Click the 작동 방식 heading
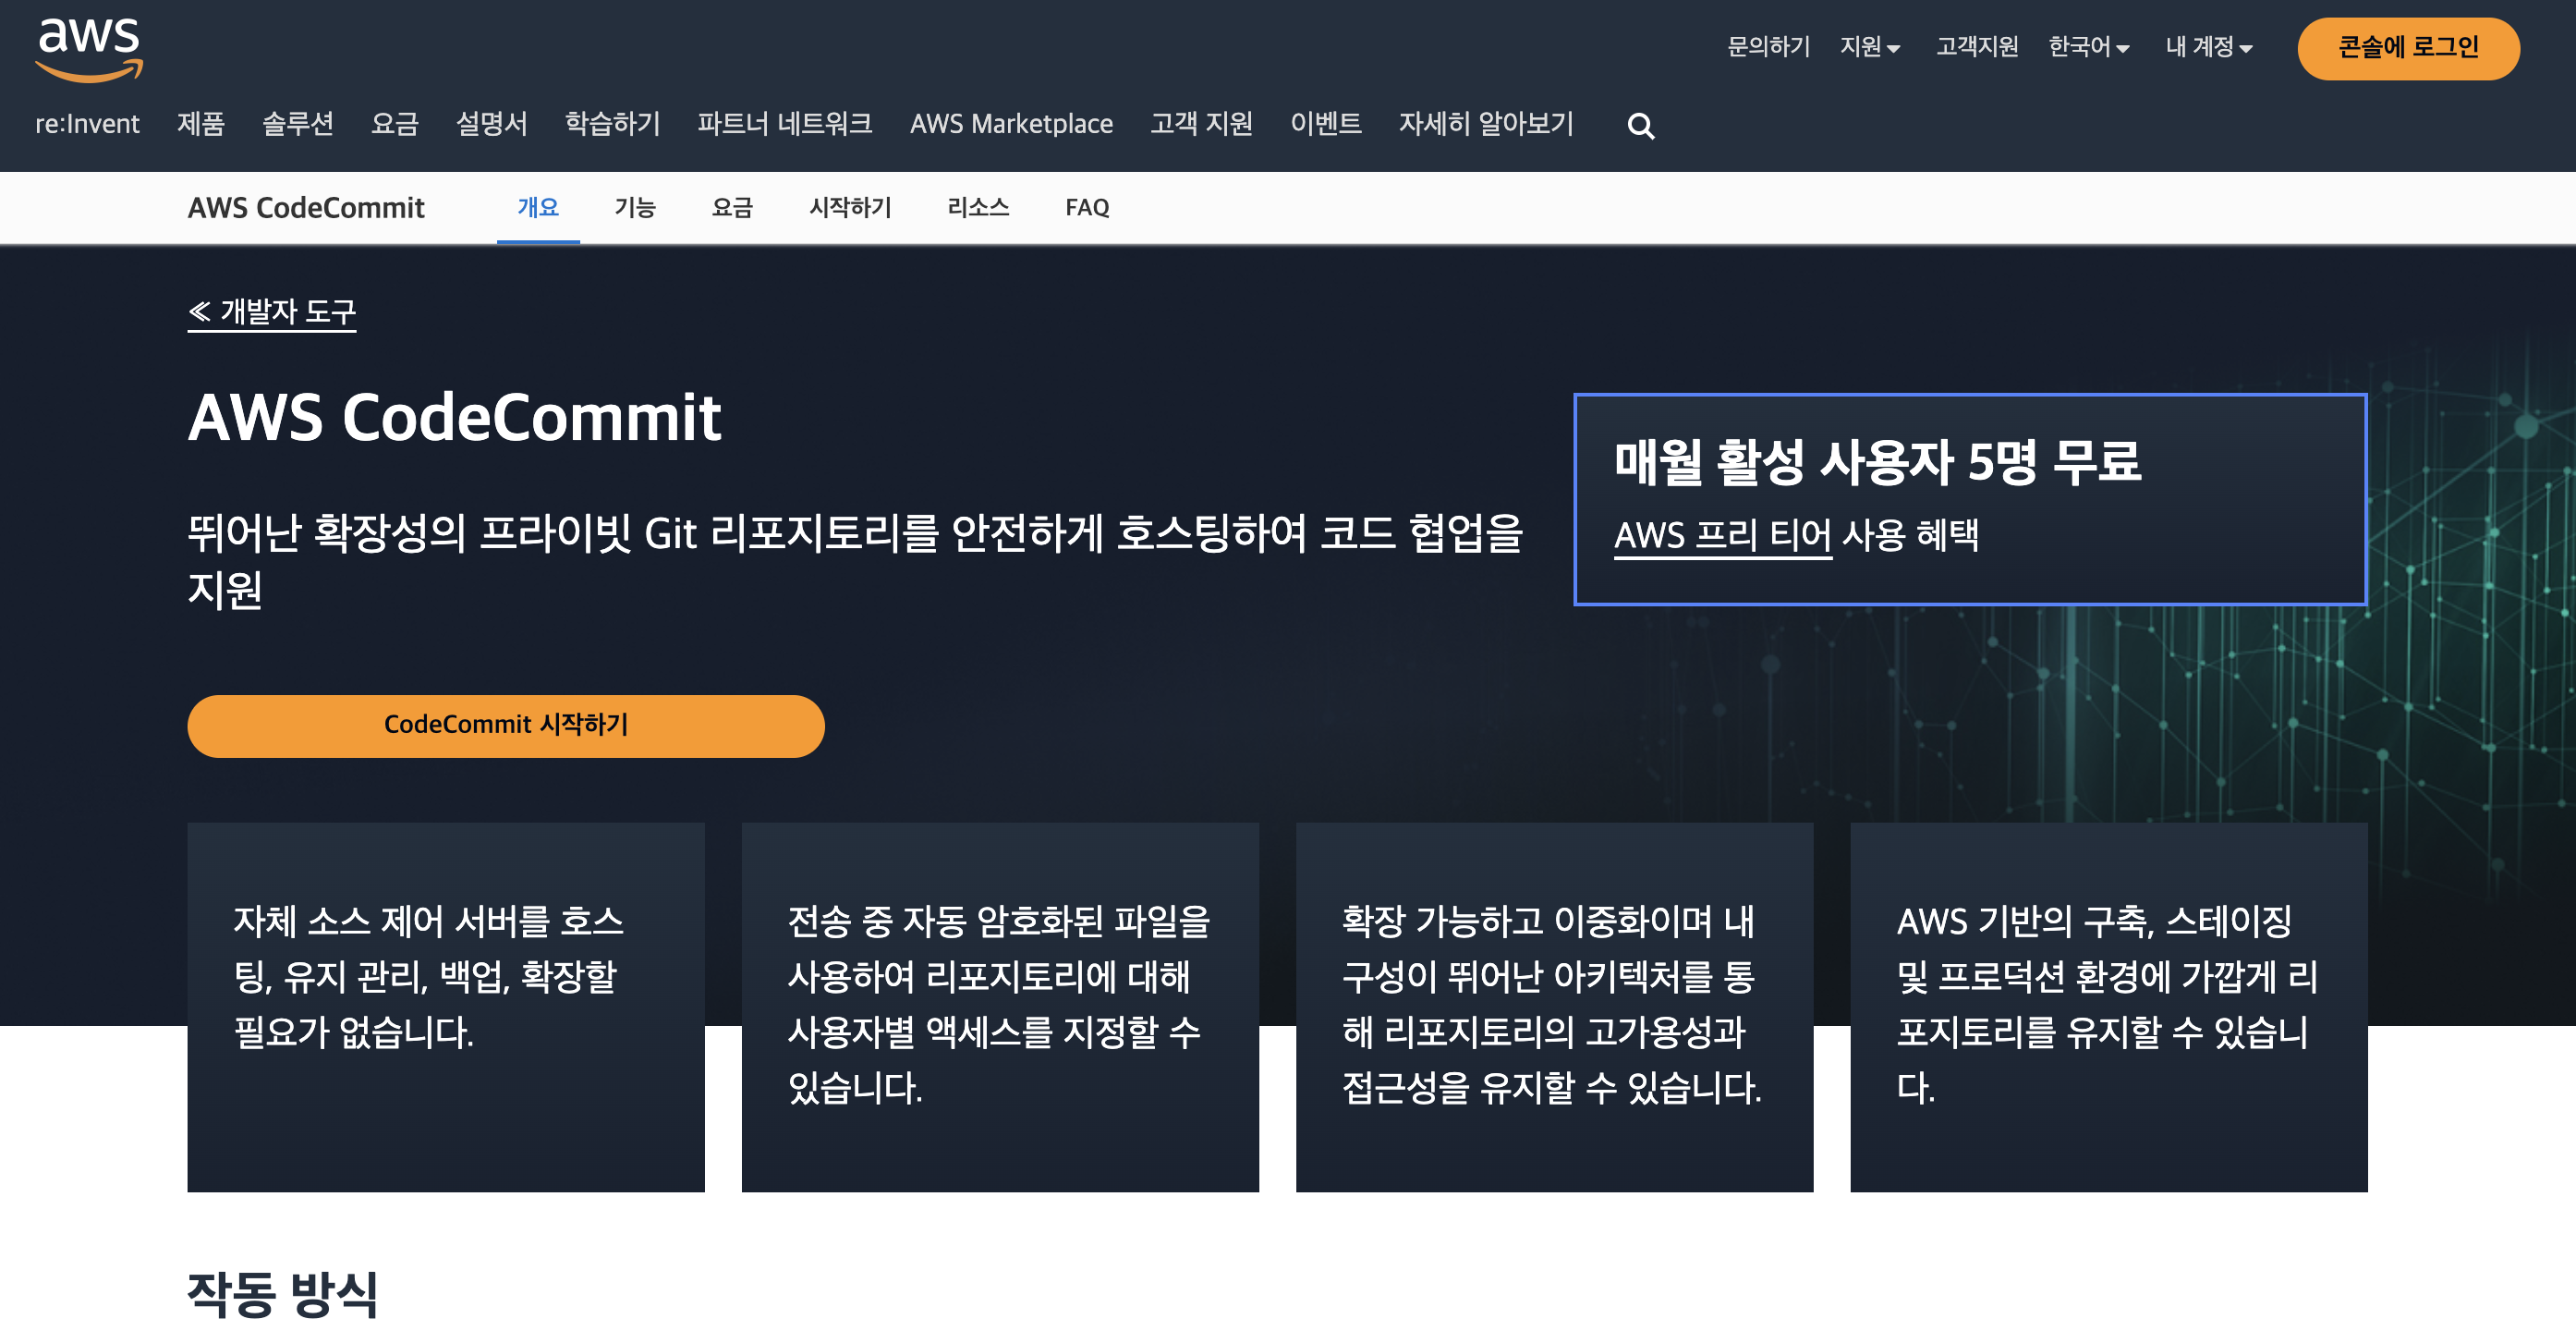2576x1331 pixels. click(x=283, y=1294)
